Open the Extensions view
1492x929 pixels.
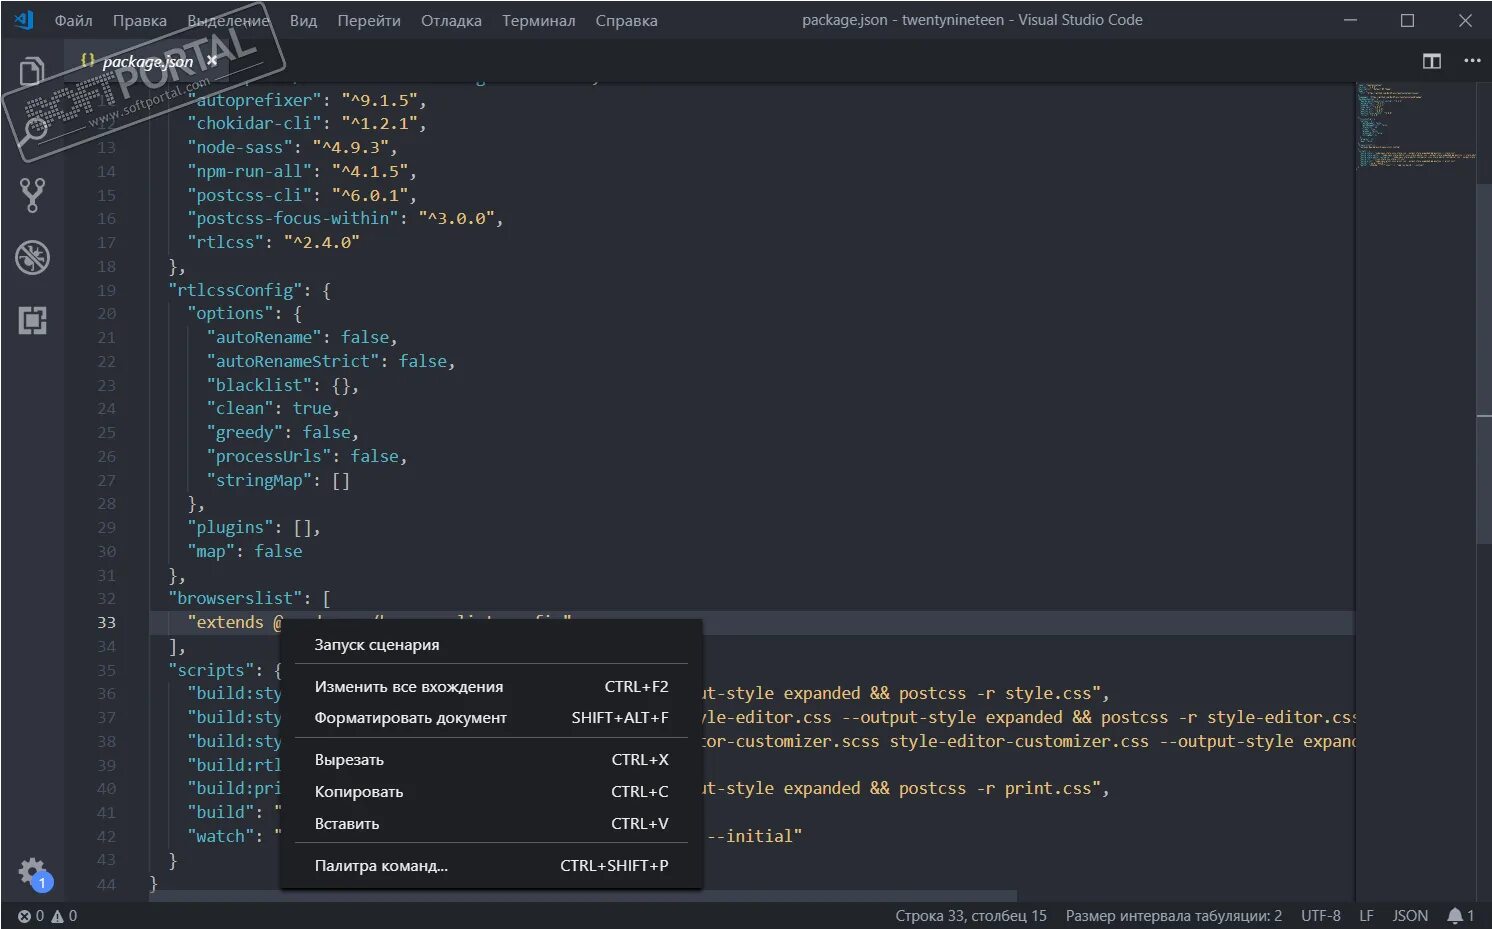pyautogui.click(x=32, y=320)
